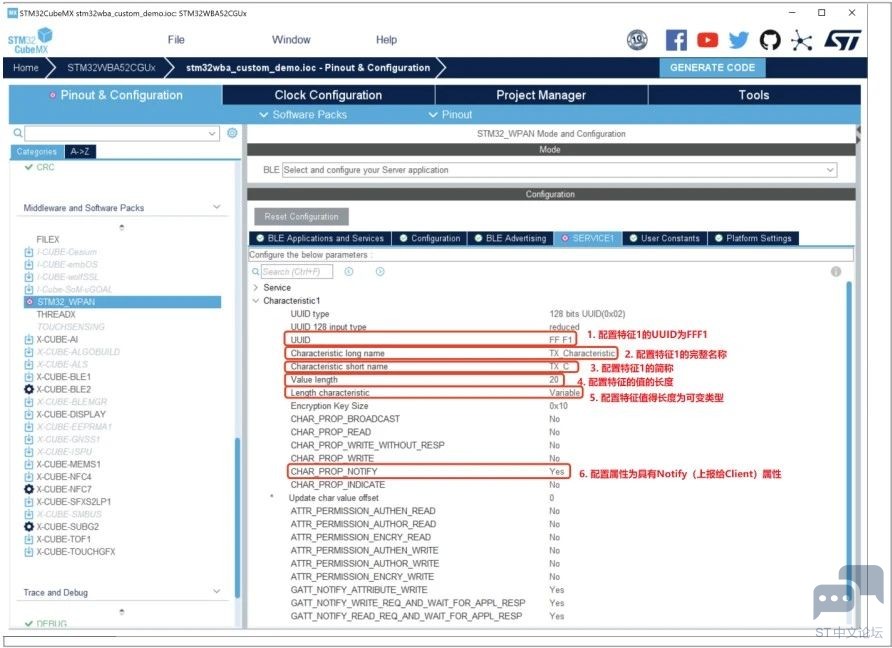Collapse the Characteristic1 tree node
Image resolution: width=892 pixels, height=648 pixels.
(x=255, y=300)
